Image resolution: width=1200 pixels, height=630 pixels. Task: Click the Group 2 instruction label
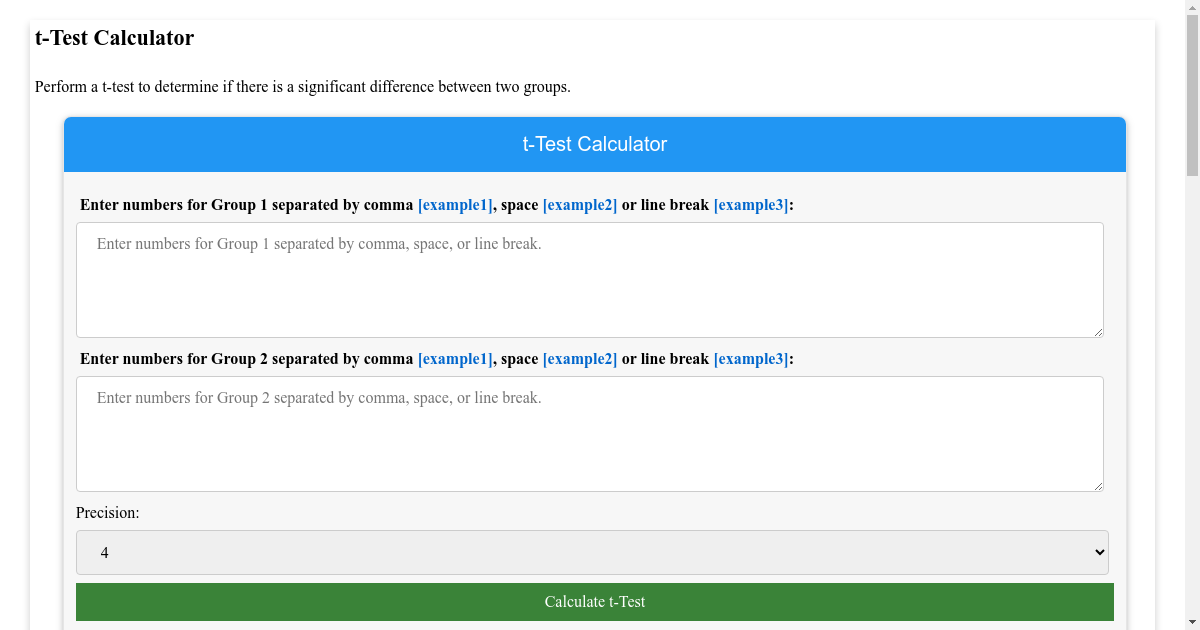click(246, 359)
